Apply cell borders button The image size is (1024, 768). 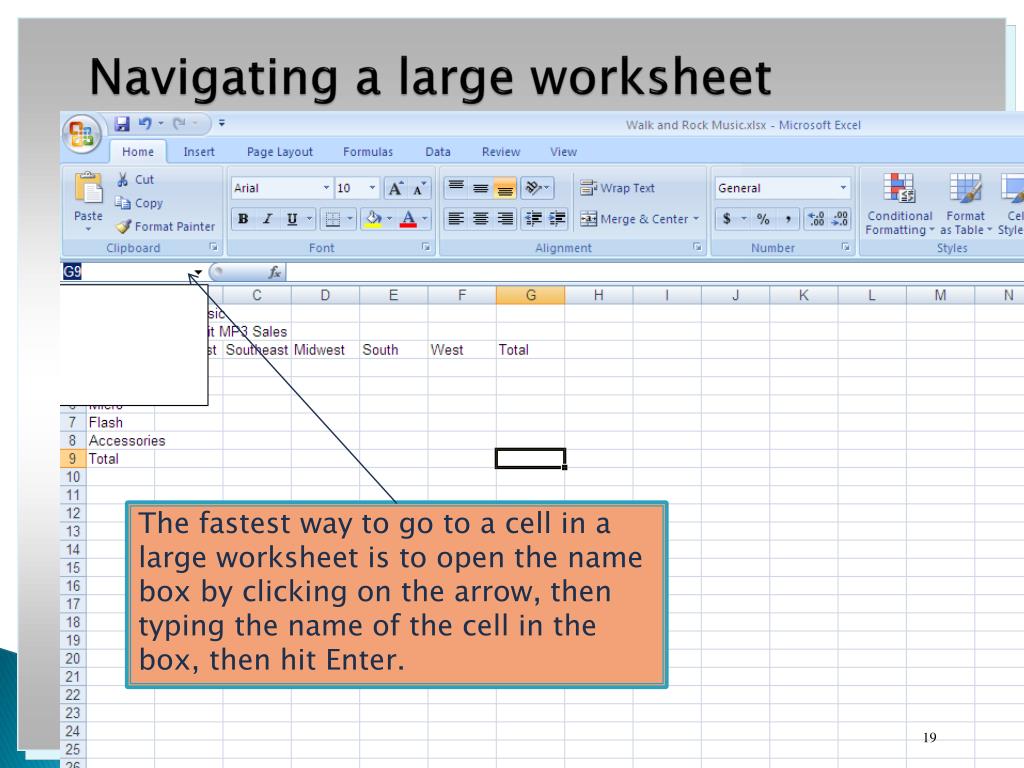pyautogui.click(x=333, y=219)
